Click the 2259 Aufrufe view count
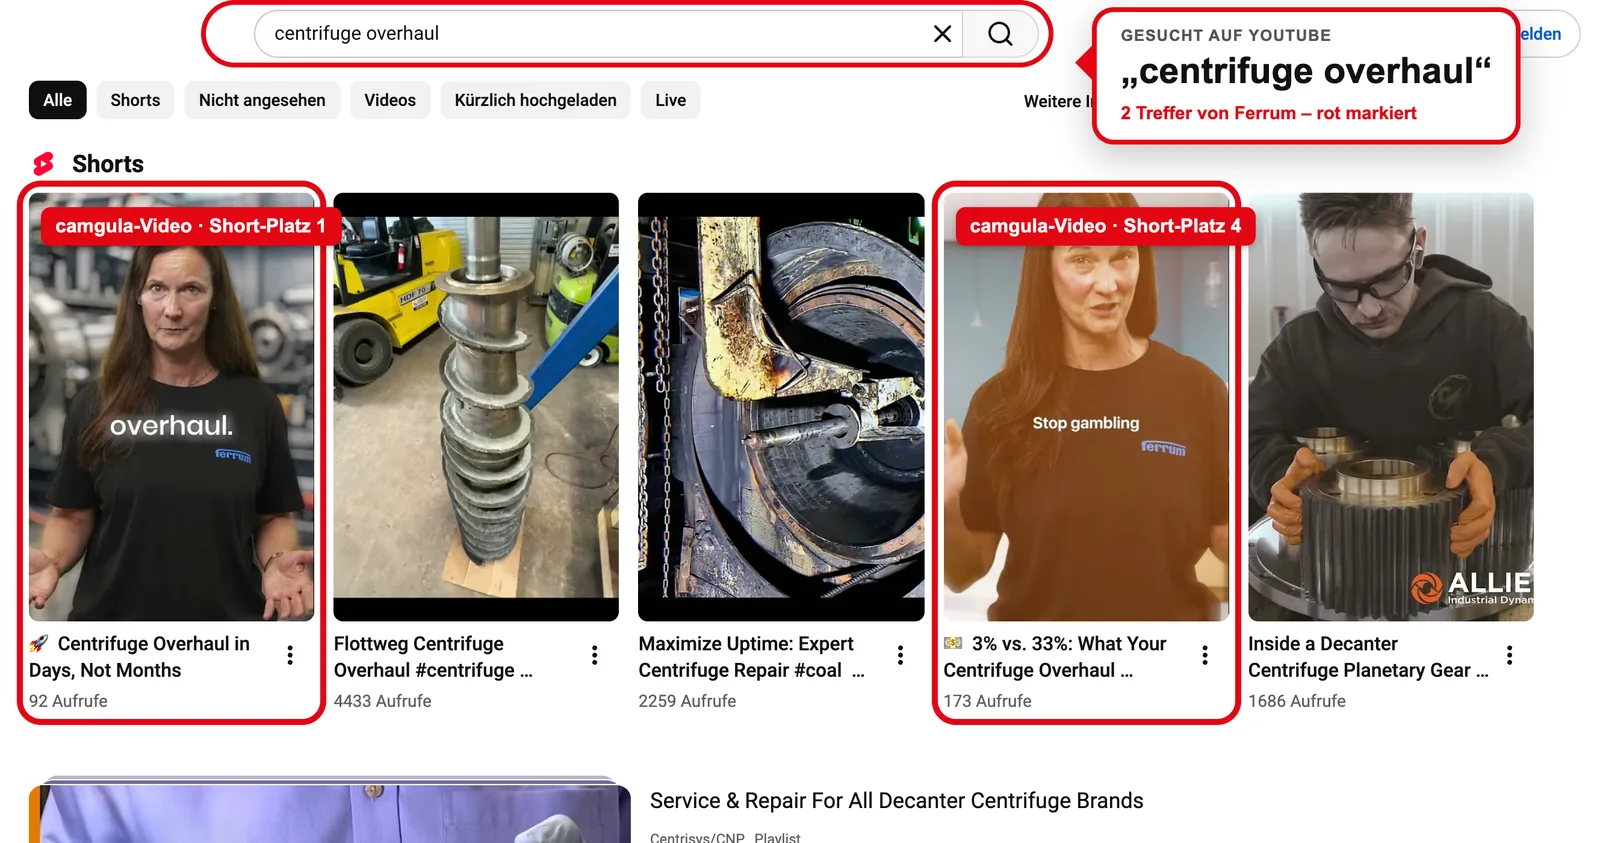This screenshot has width=1600, height=843. (688, 701)
